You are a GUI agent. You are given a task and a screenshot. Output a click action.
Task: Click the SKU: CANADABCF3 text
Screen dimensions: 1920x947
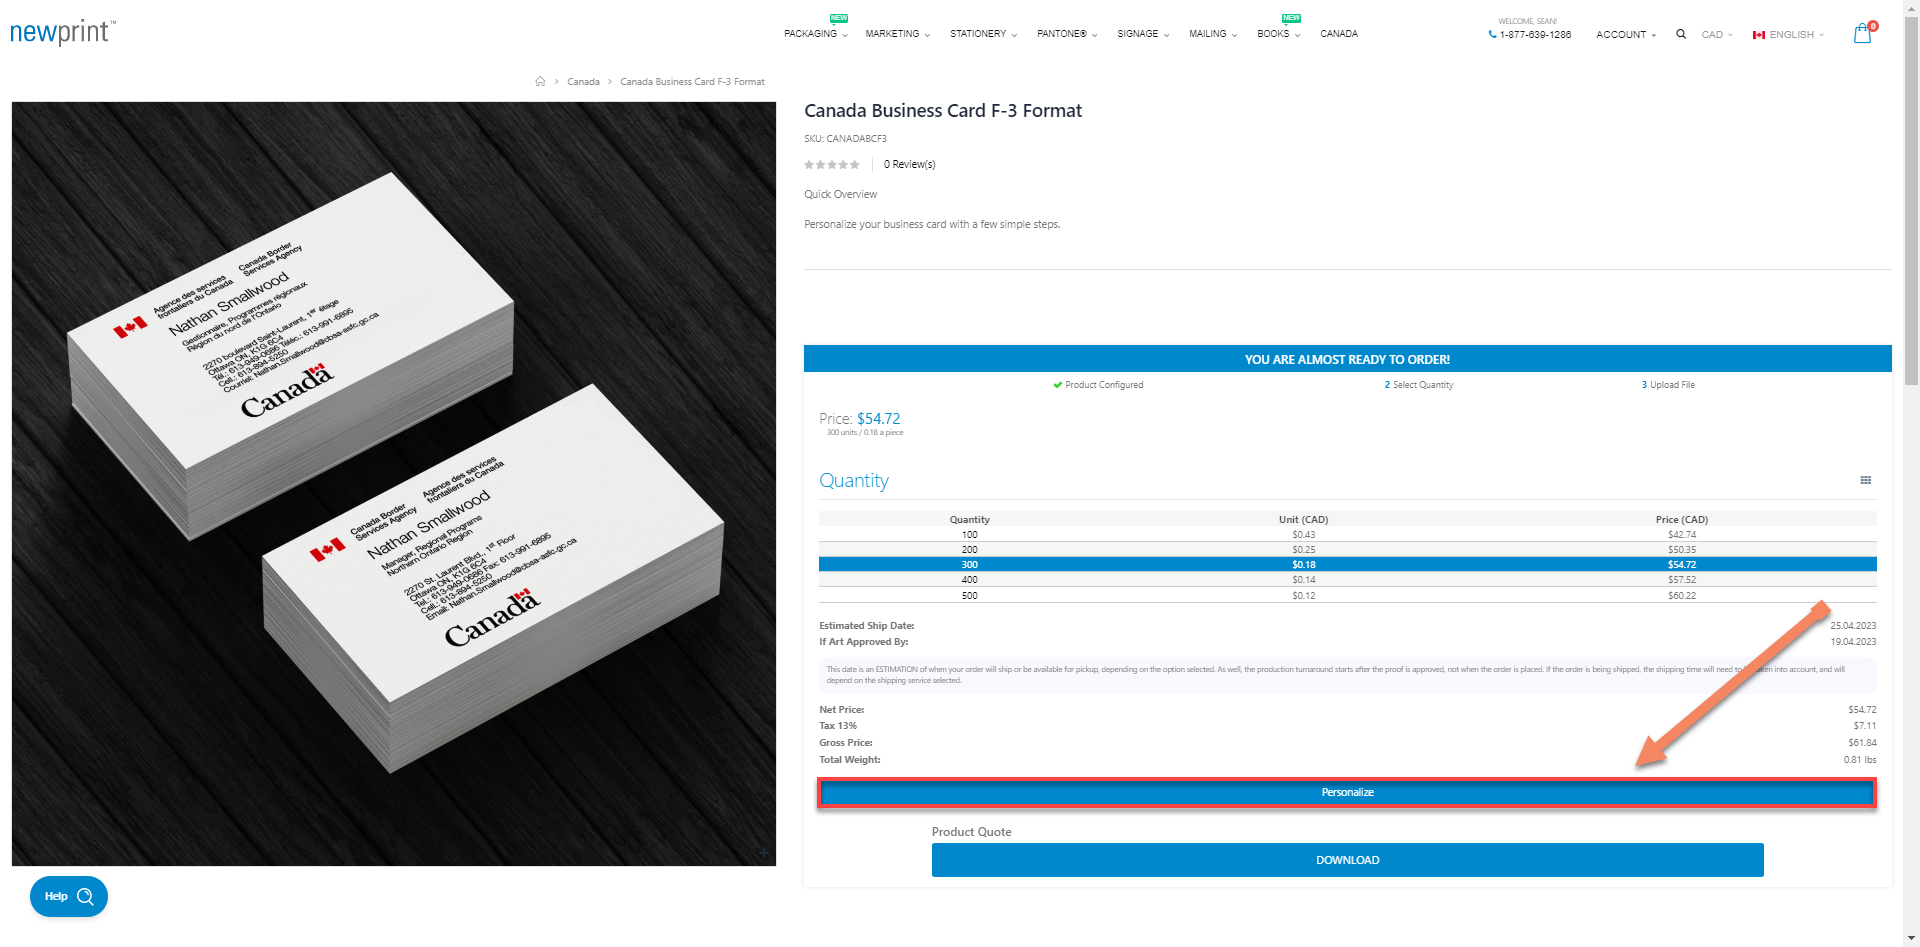click(x=845, y=139)
